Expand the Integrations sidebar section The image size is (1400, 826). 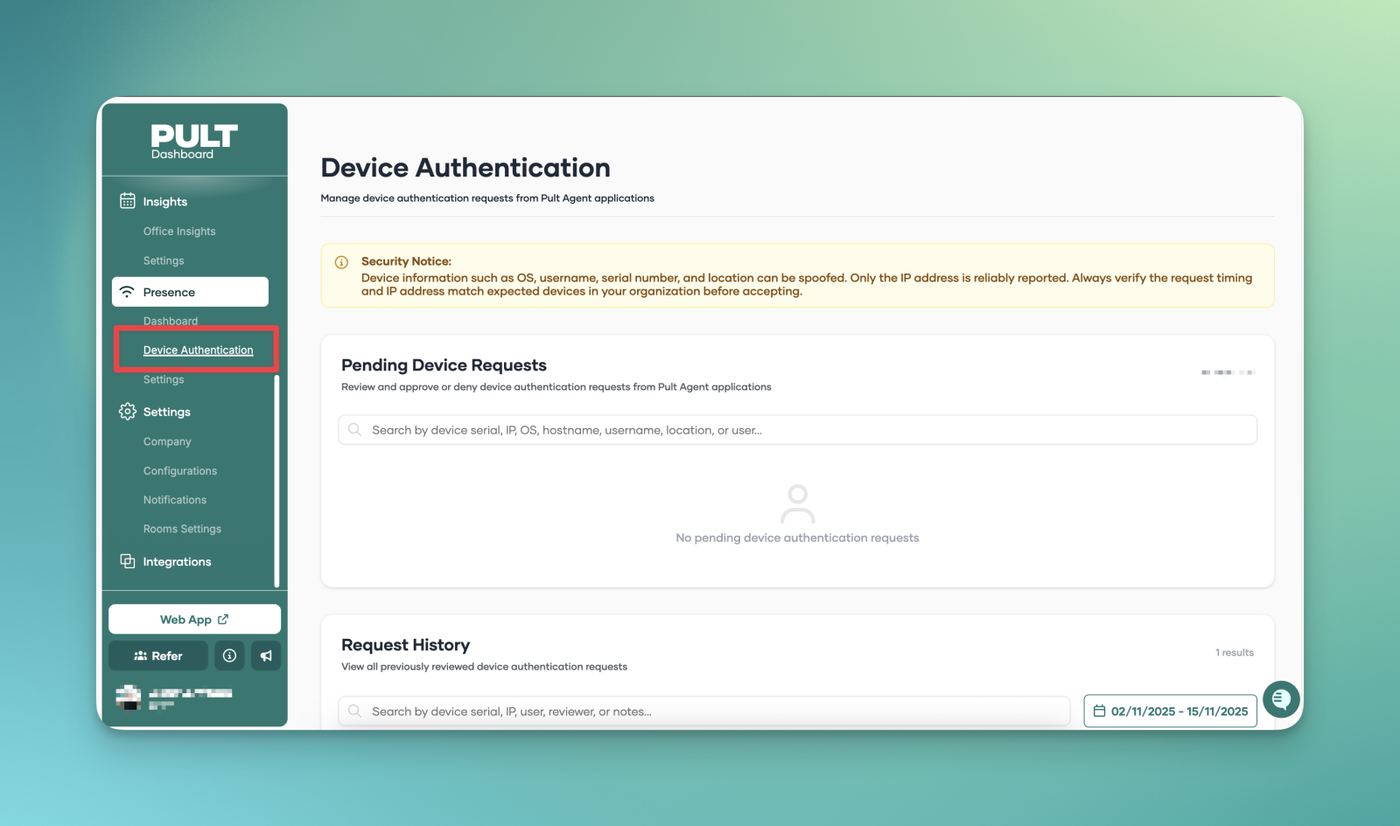click(177, 562)
